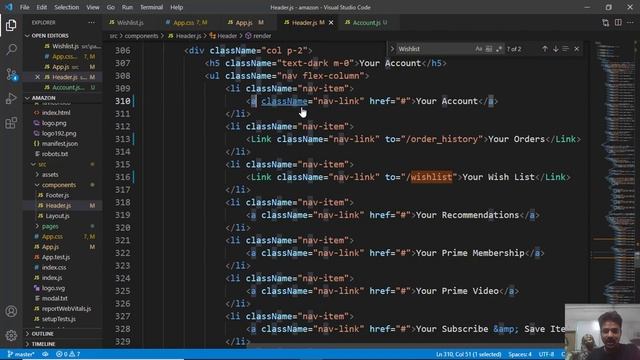Click the Explorer more actions ellipsis

point(91,22)
